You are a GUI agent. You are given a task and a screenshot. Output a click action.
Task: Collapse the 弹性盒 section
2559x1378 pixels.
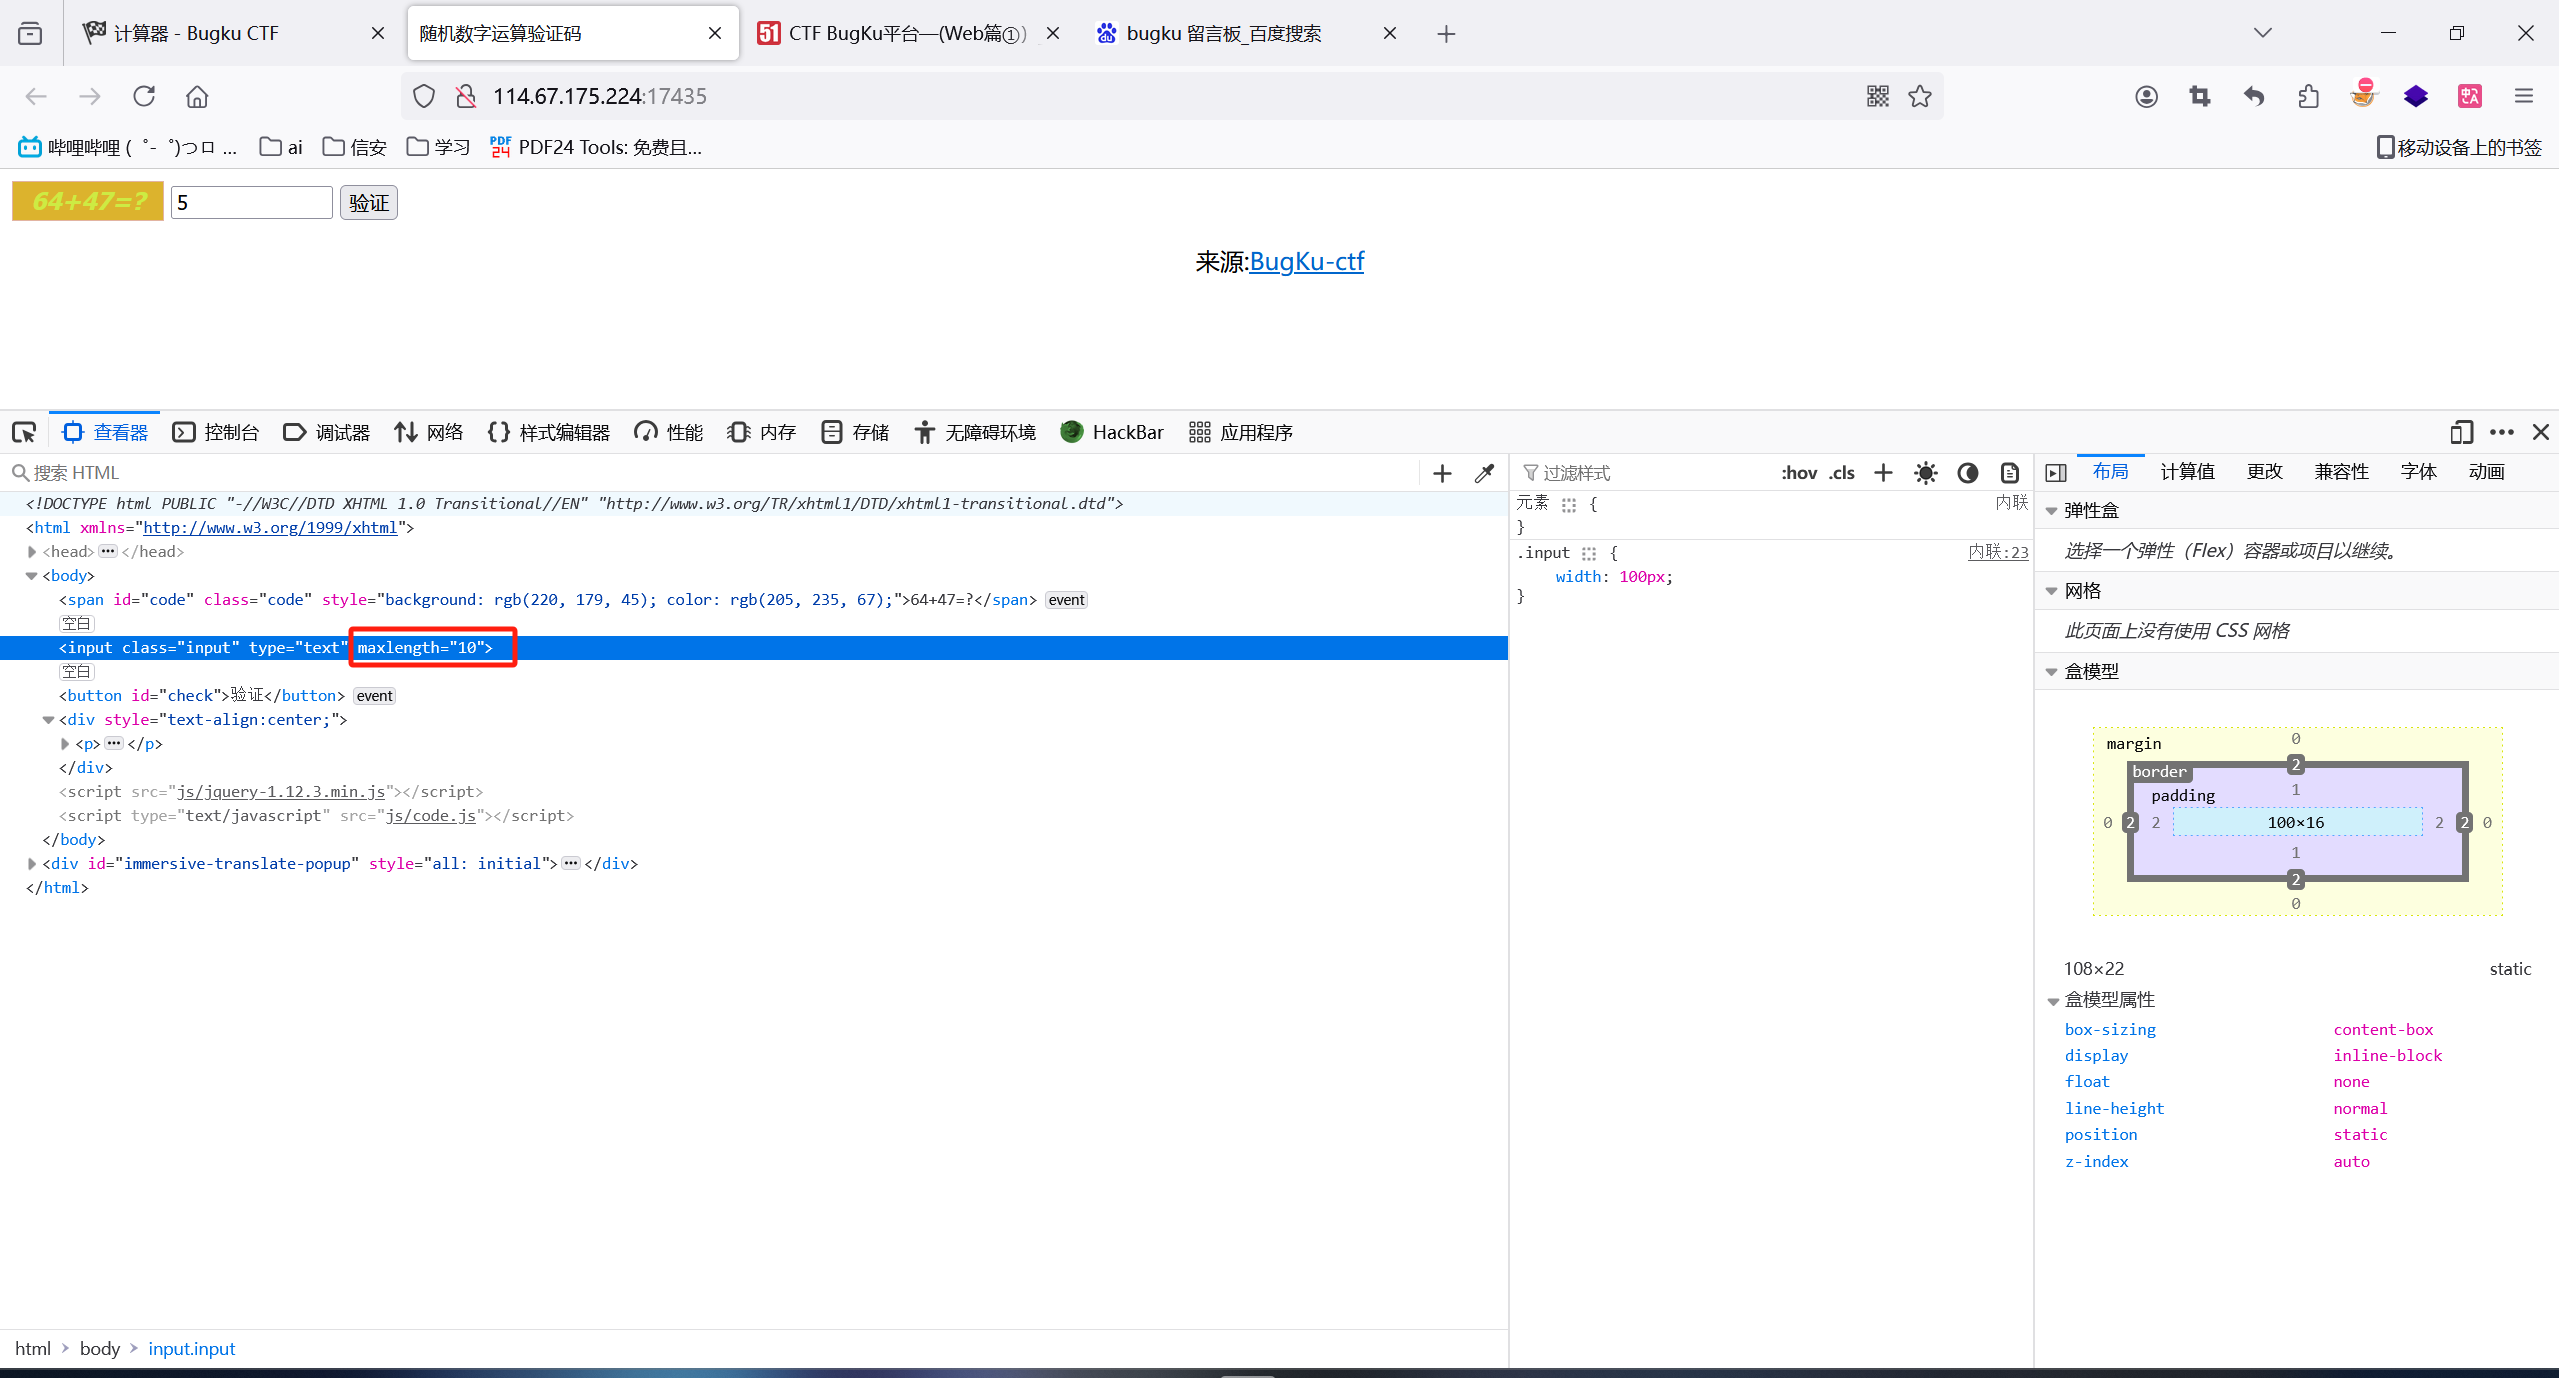(x=2052, y=511)
